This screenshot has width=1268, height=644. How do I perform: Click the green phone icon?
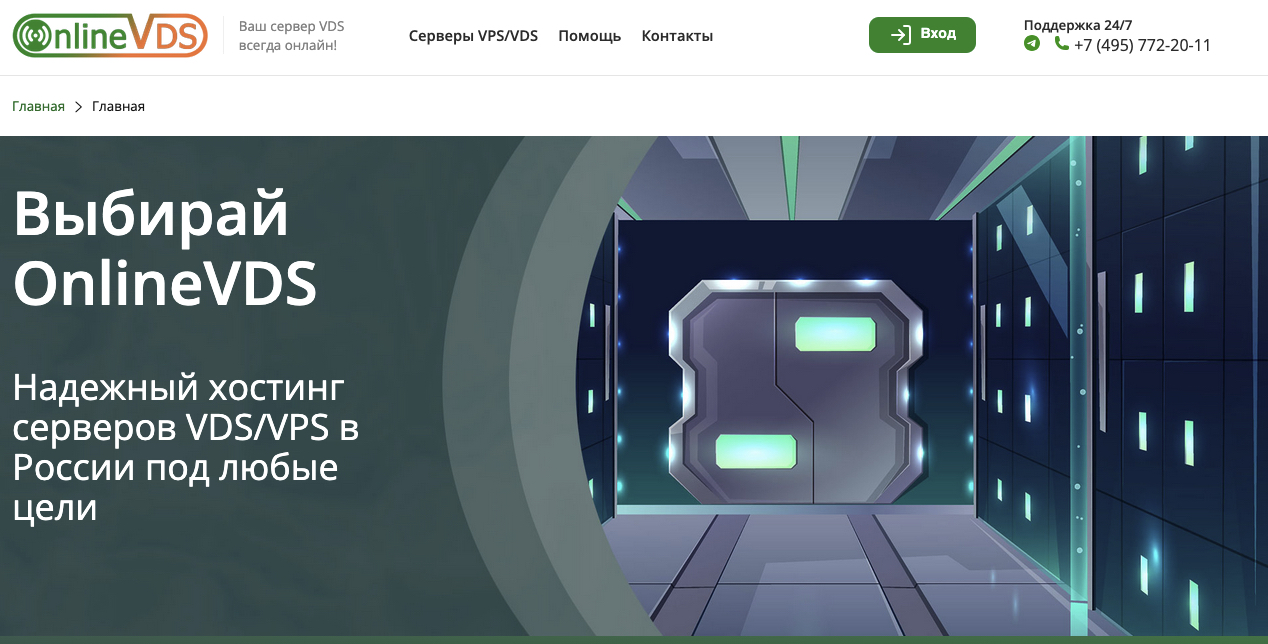1061,44
